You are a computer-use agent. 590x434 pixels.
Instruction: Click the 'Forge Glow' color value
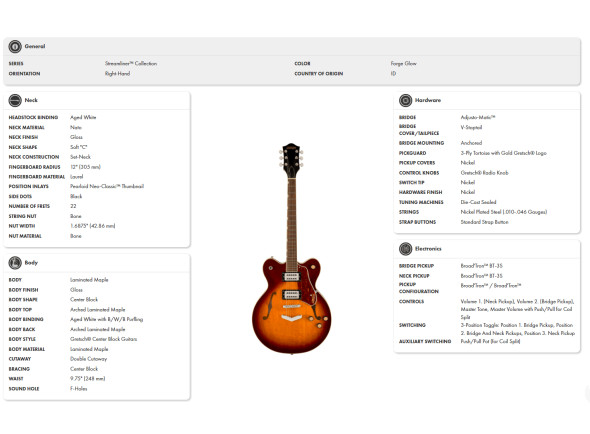pyautogui.click(x=404, y=64)
